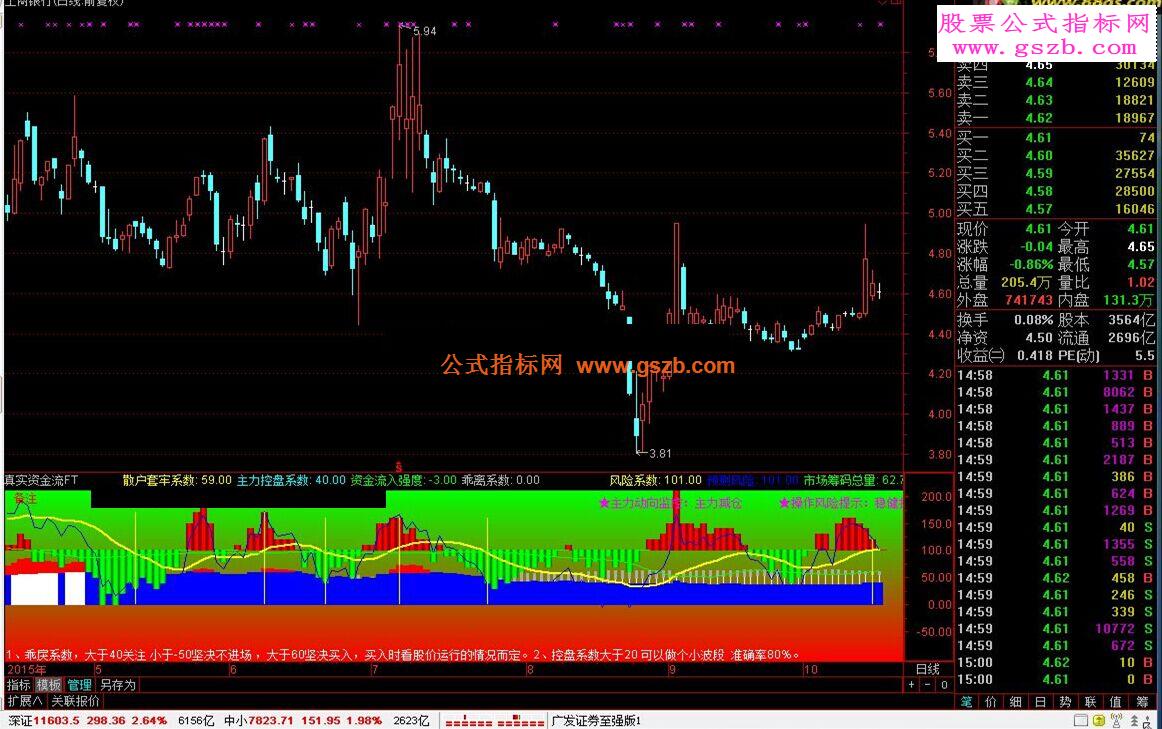Click the window layout icon in status bar

click(x=1081, y=720)
